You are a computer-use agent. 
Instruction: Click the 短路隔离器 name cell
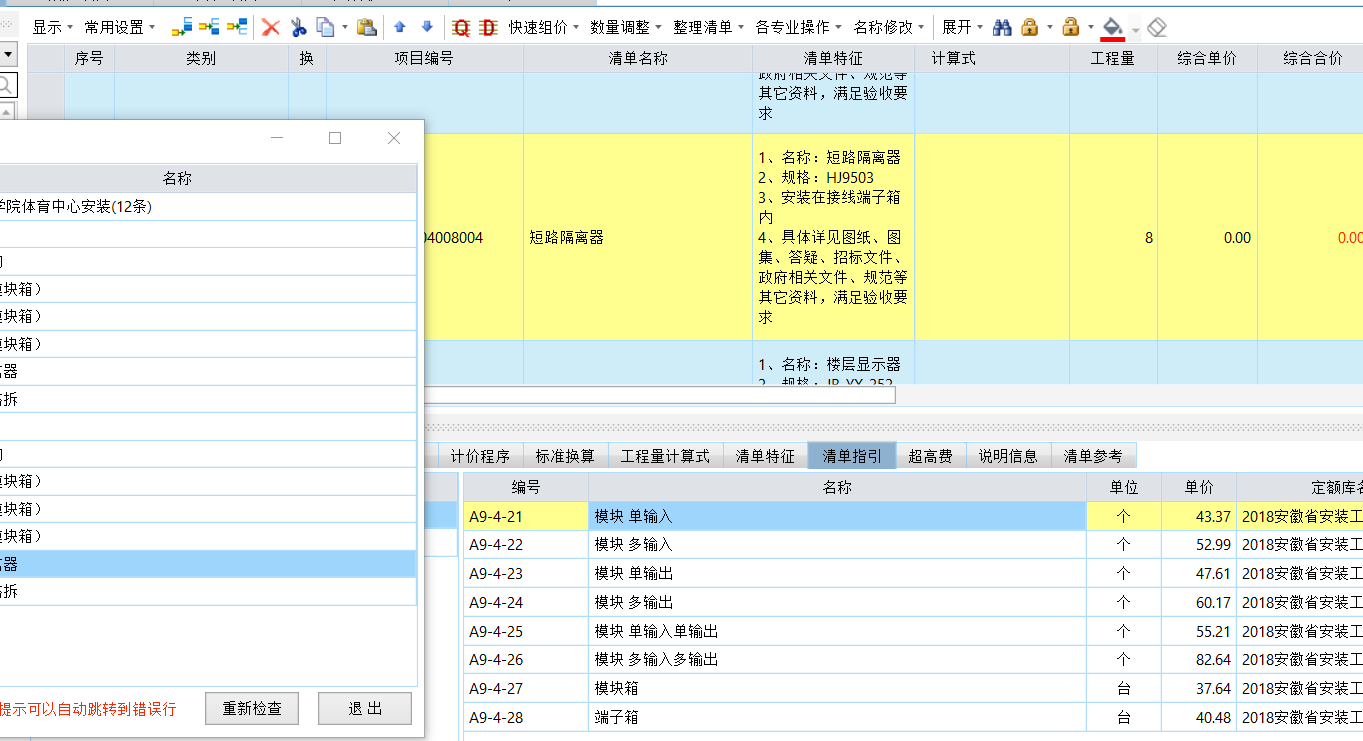[x=638, y=238]
